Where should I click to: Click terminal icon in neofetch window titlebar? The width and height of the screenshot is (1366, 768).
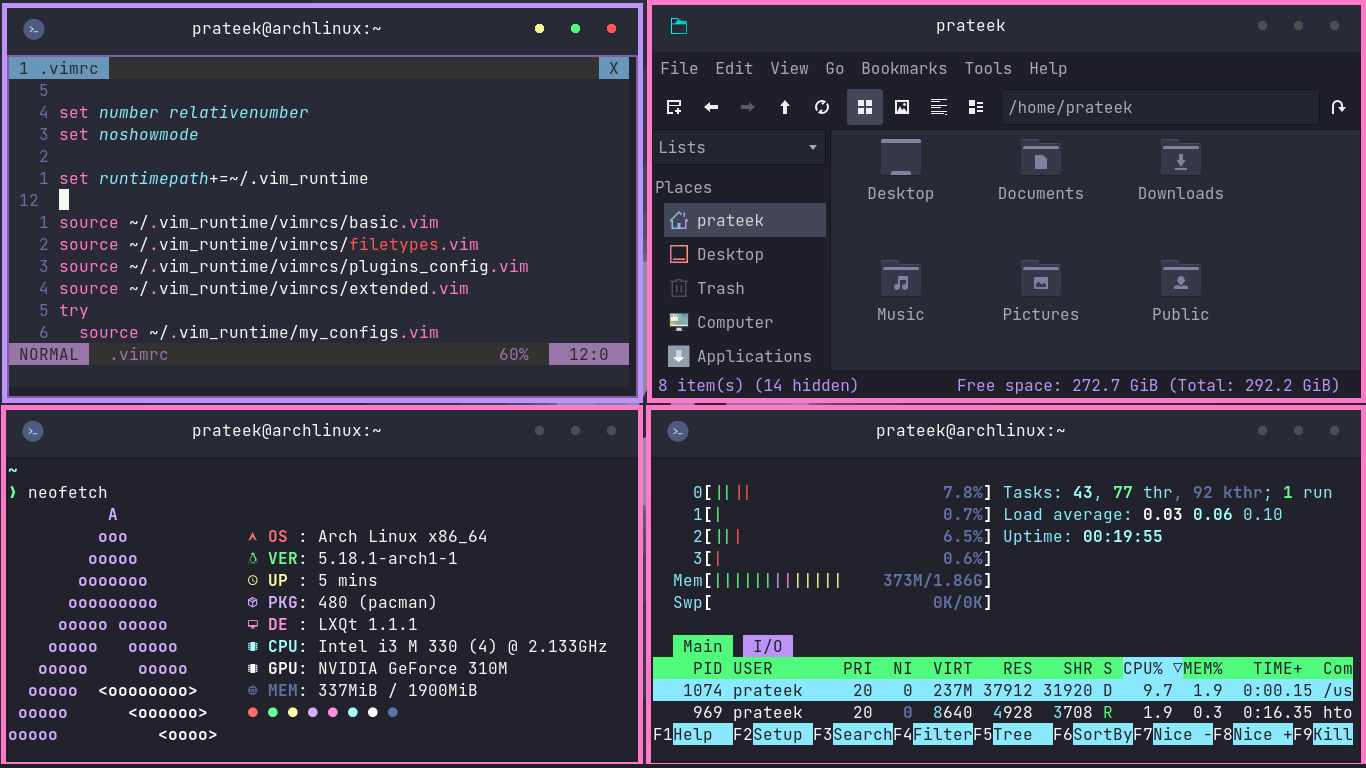click(x=34, y=431)
